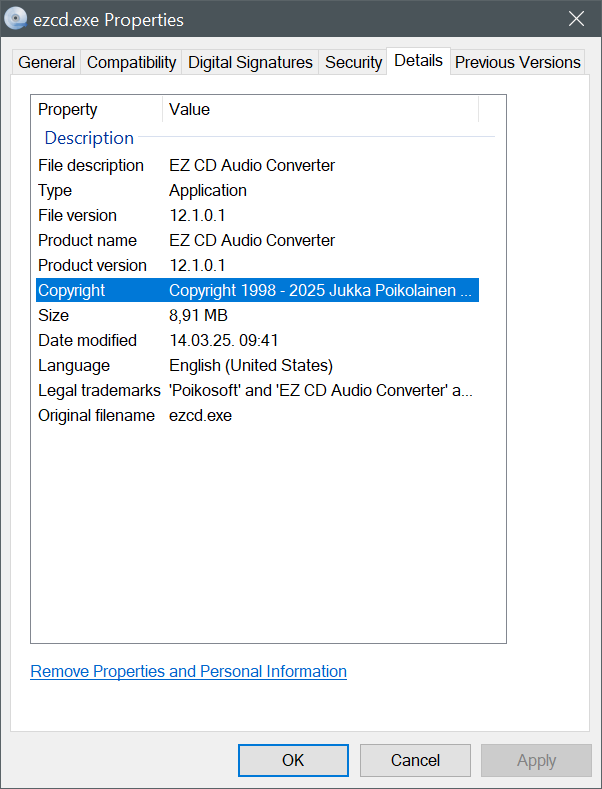
Task: Click the highlighted Copyright row
Action: [257, 290]
